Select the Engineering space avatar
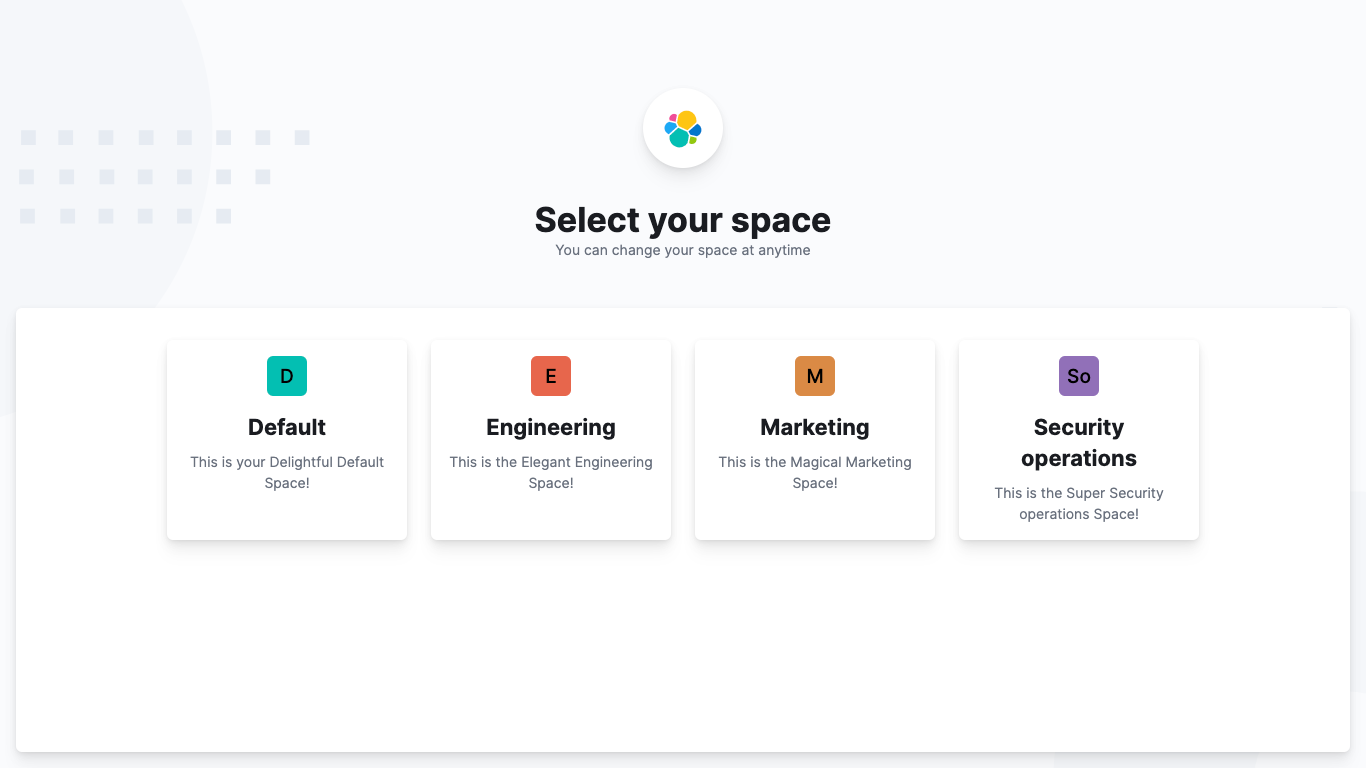The width and height of the screenshot is (1366, 768). pos(551,376)
